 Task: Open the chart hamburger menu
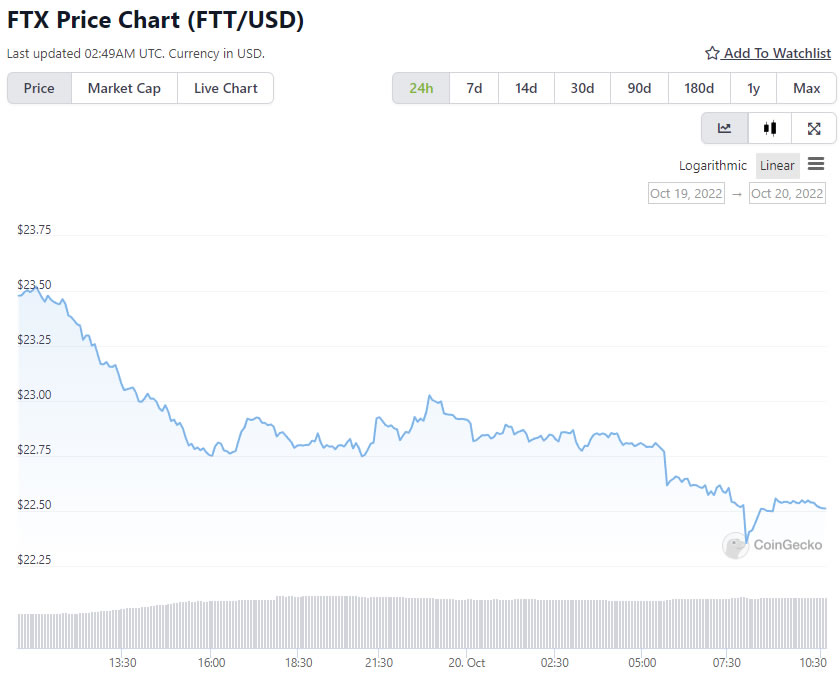click(x=816, y=164)
